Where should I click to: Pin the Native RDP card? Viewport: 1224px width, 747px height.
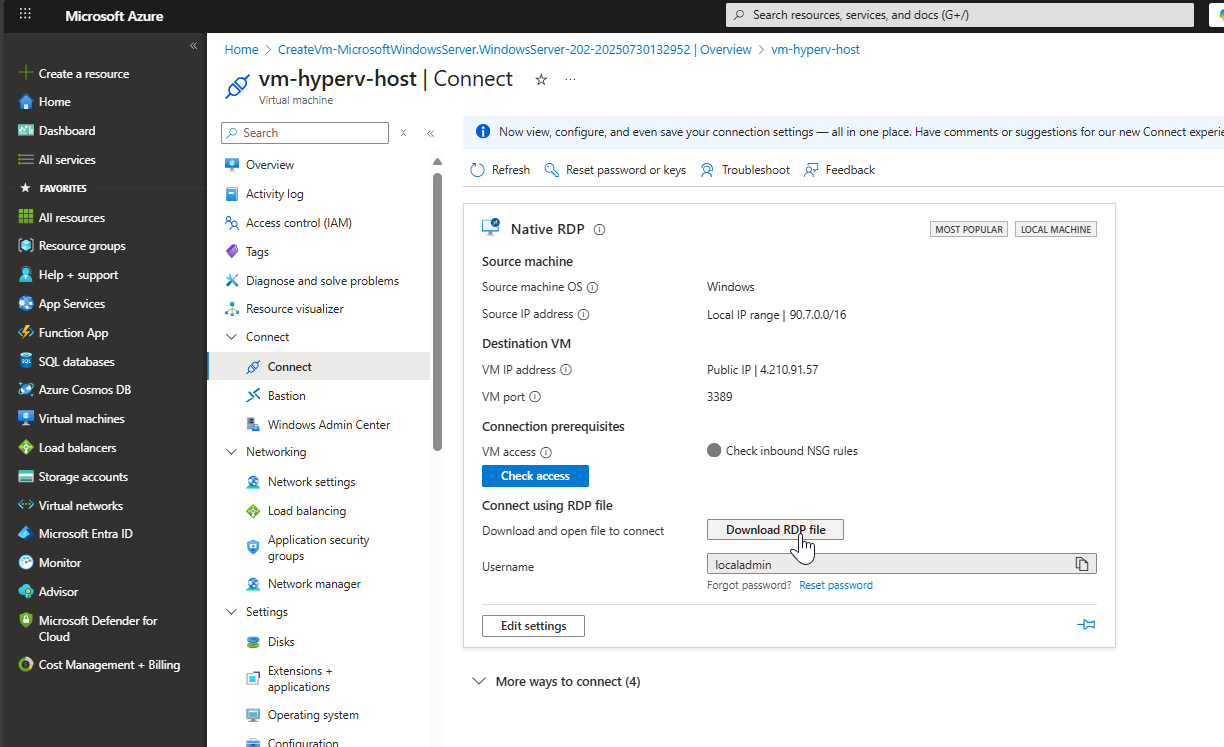tap(1086, 625)
